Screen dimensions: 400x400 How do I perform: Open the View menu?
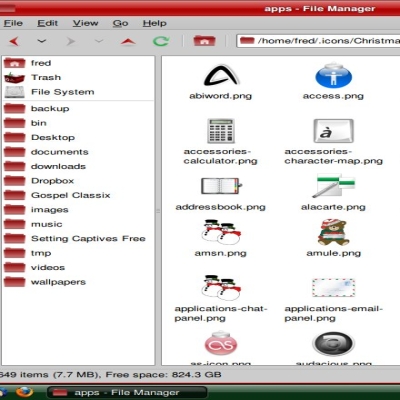tap(85, 23)
